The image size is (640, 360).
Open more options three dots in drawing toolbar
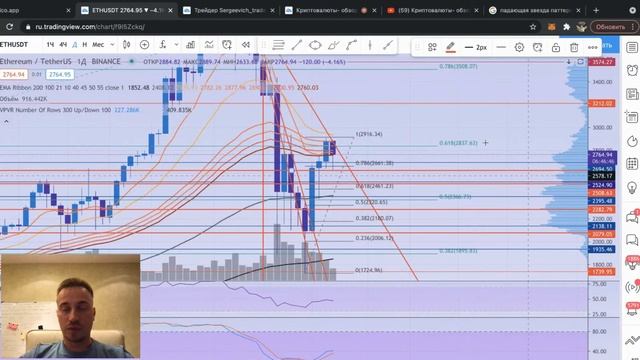[x=593, y=47]
